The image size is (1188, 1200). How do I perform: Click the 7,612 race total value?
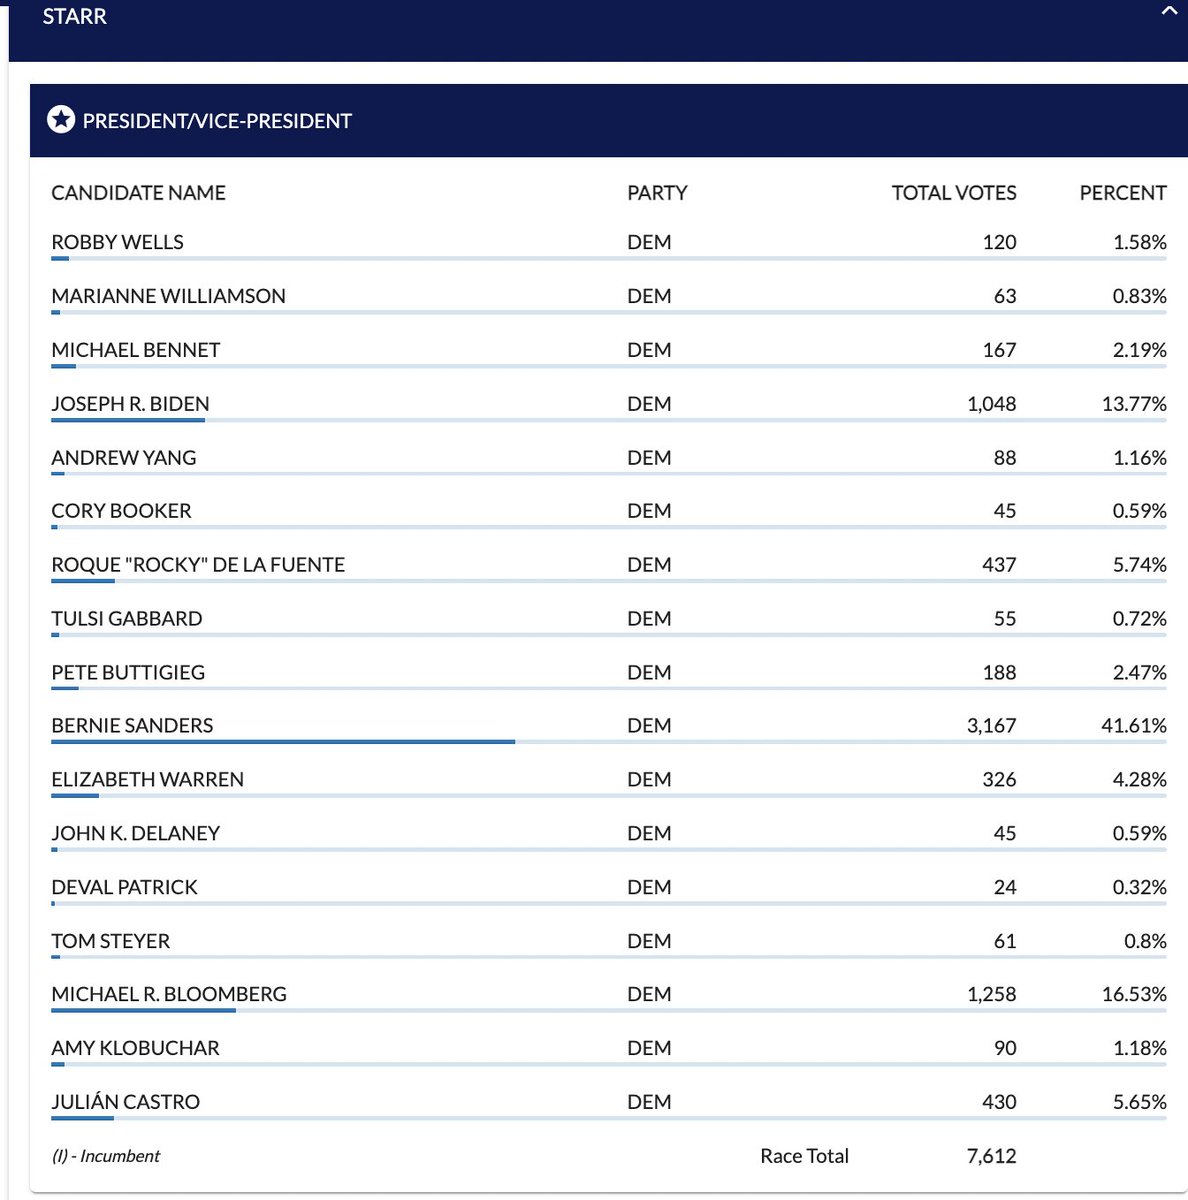(991, 1157)
